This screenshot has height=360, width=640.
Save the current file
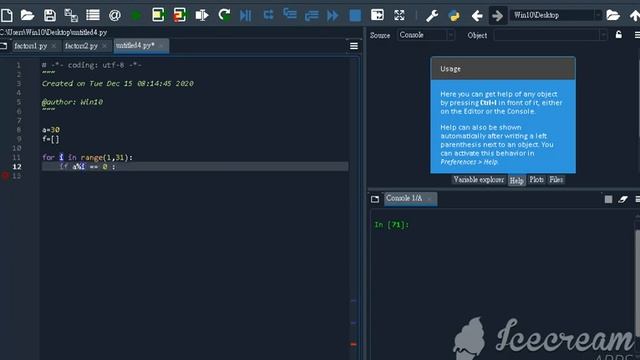point(50,16)
